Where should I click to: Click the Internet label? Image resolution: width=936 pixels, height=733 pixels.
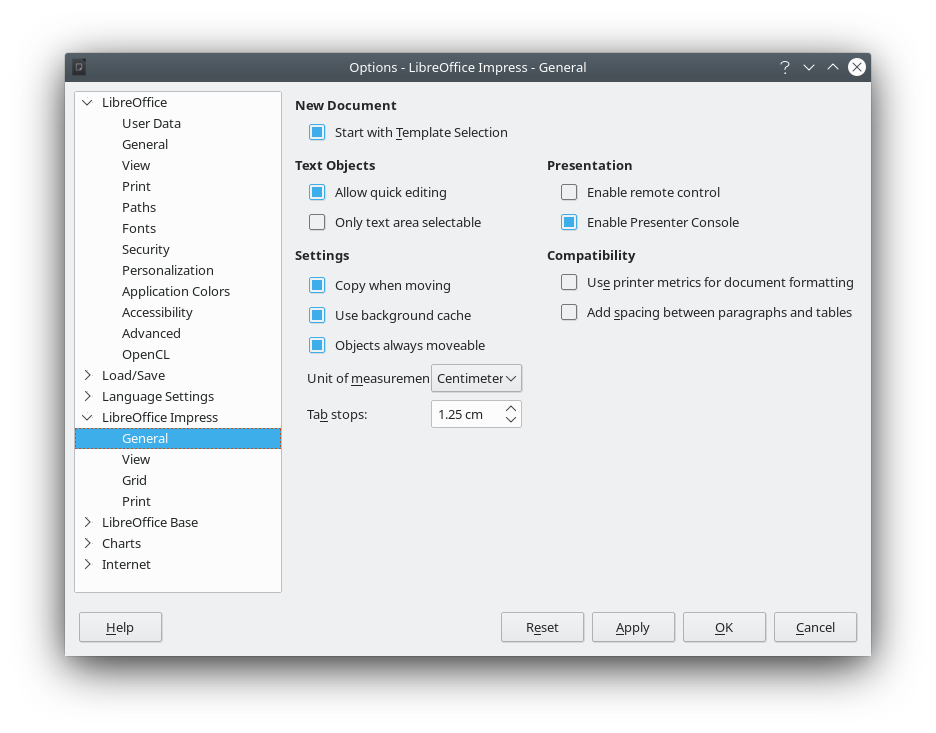pos(126,564)
